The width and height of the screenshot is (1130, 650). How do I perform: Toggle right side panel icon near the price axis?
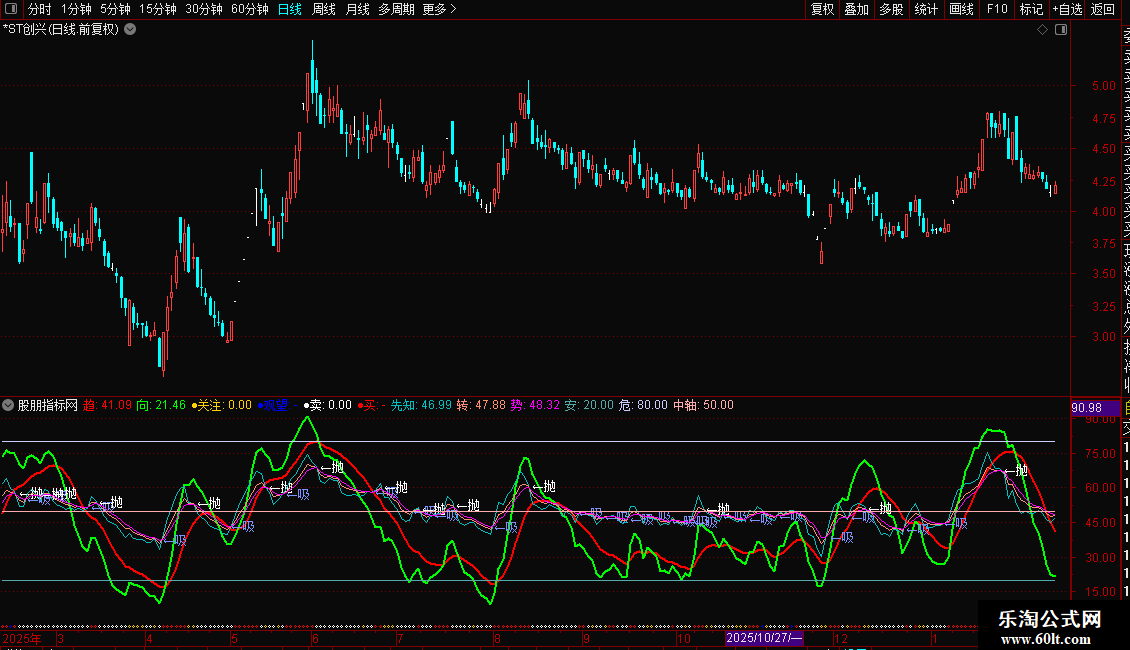click(x=1061, y=29)
